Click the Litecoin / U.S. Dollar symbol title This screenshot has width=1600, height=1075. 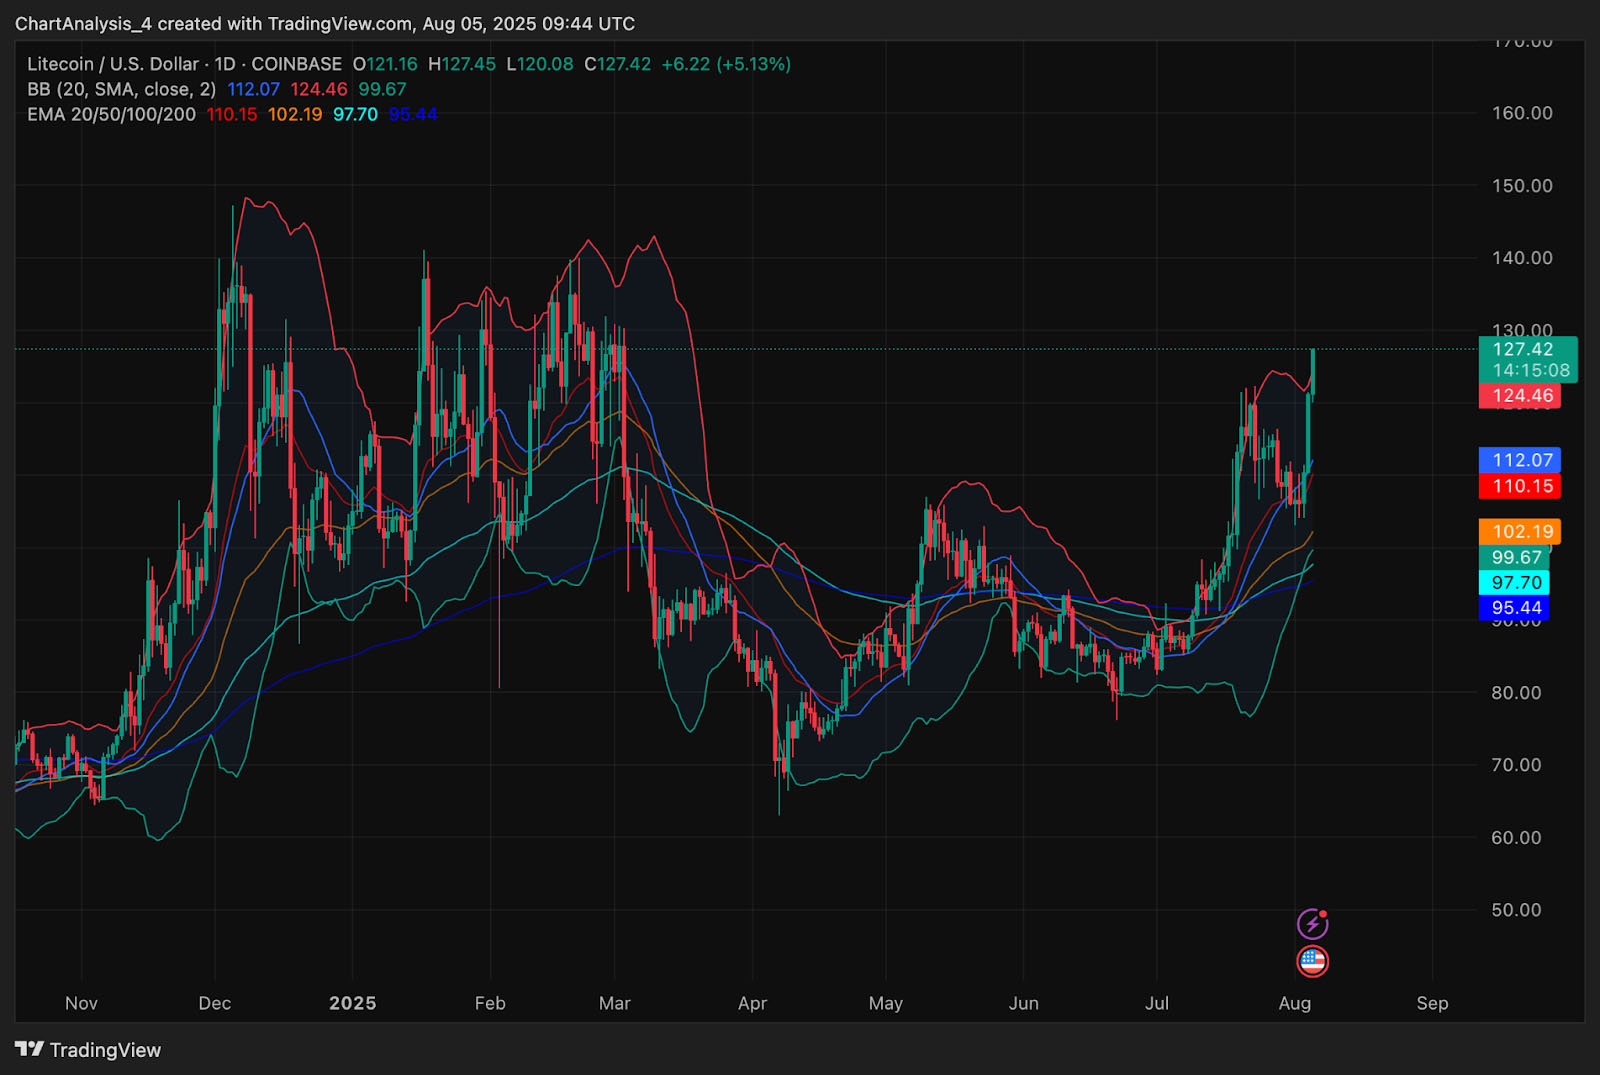[113, 64]
